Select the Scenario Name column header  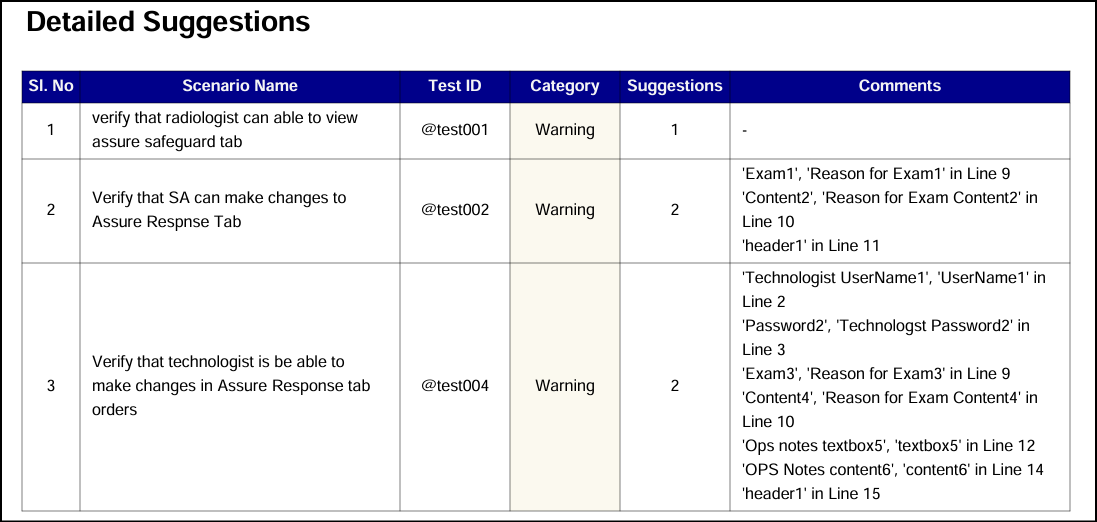click(x=240, y=86)
